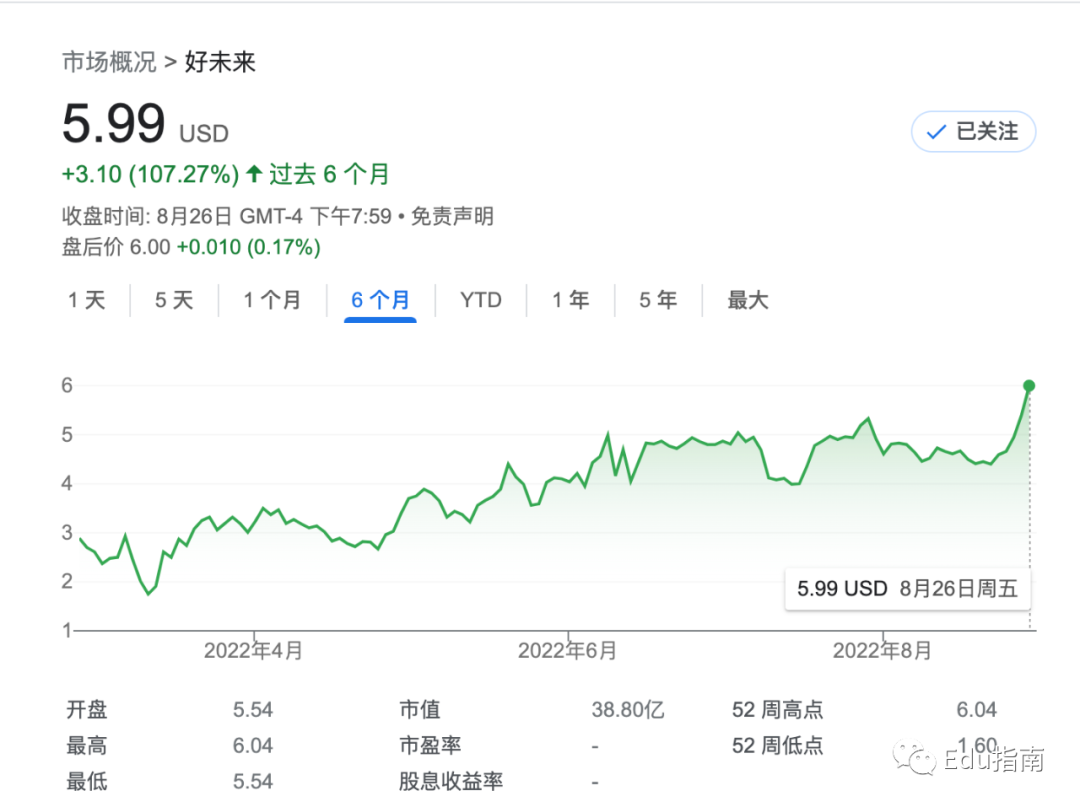
Task: Open the 免责声明 disclaimer link
Action: 452,216
